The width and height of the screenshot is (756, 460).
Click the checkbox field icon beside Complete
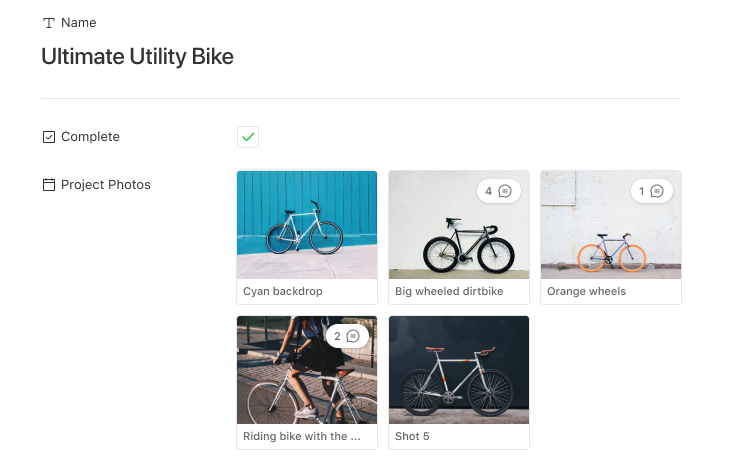49,137
